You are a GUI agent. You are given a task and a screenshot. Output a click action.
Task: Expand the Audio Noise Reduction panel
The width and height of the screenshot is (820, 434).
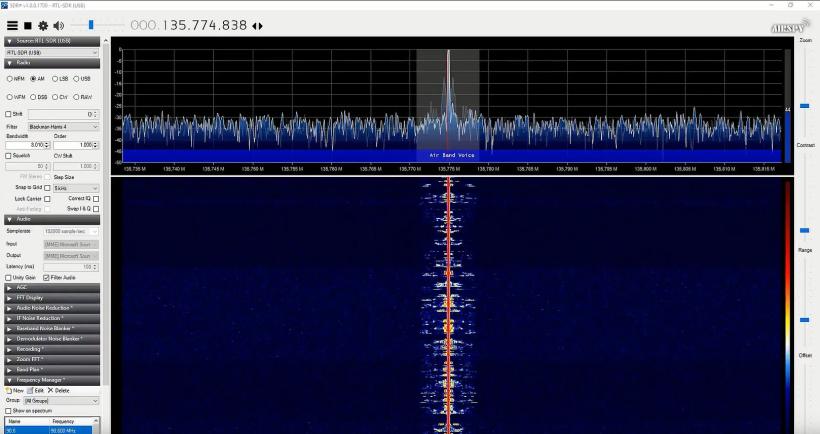coord(52,308)
